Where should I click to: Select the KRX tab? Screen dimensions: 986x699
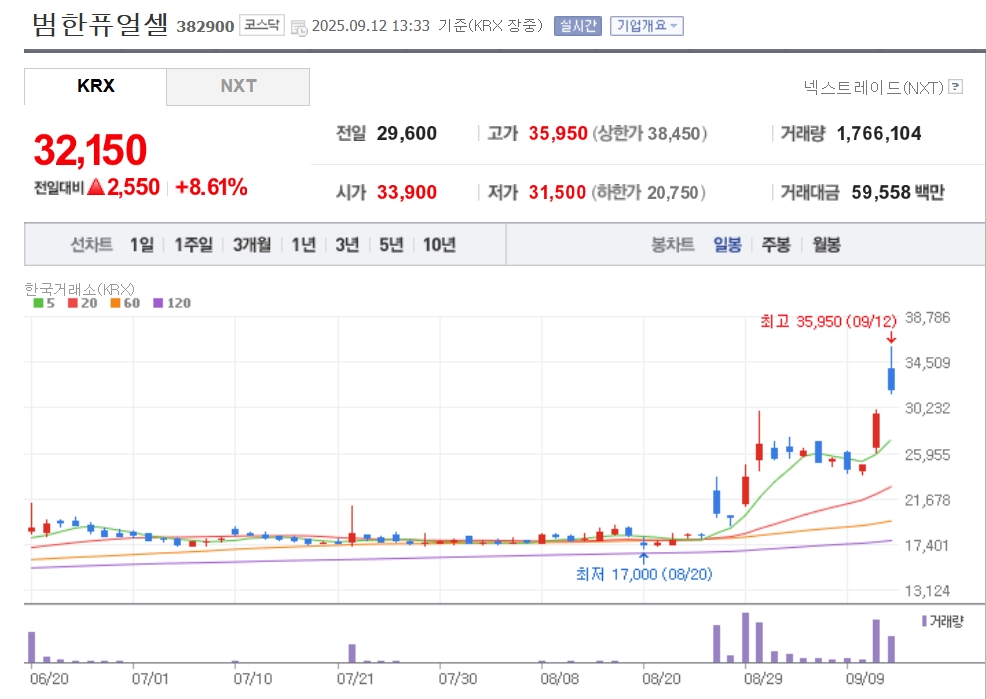coord(96,87)
